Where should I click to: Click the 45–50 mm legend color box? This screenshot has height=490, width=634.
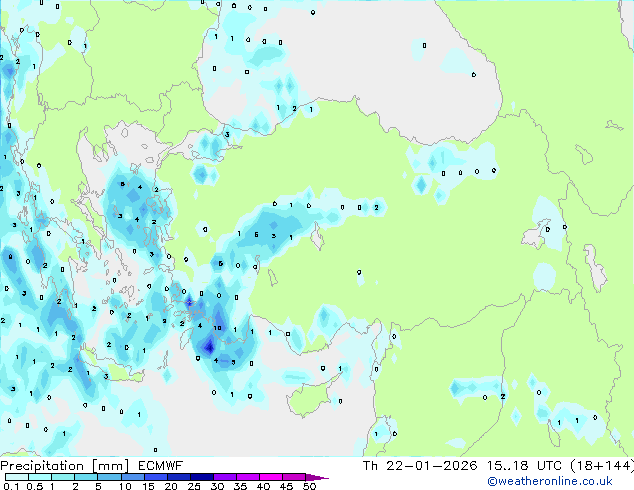[294, 477]
